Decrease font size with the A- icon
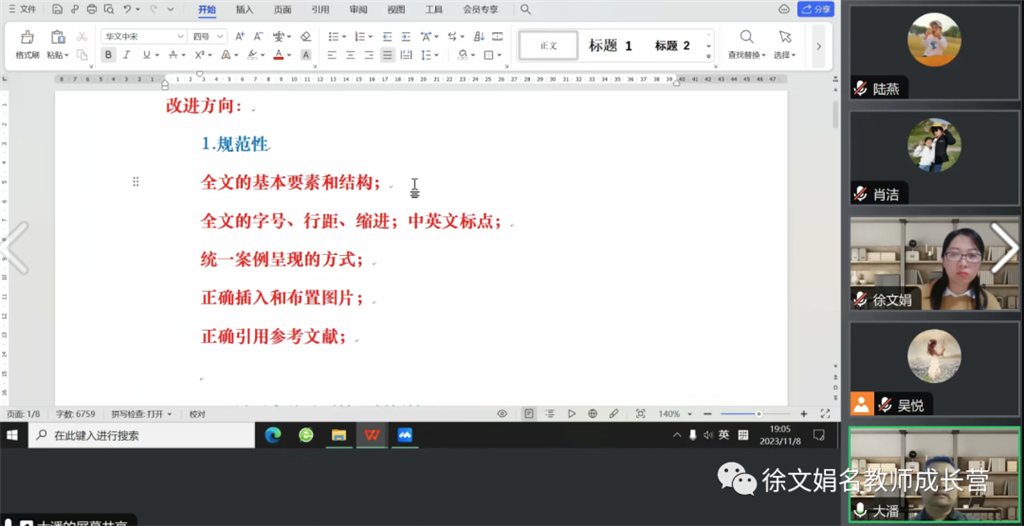Image resolution: width=1024 pixels, height=526 pixels. click(x=258, y=37)
